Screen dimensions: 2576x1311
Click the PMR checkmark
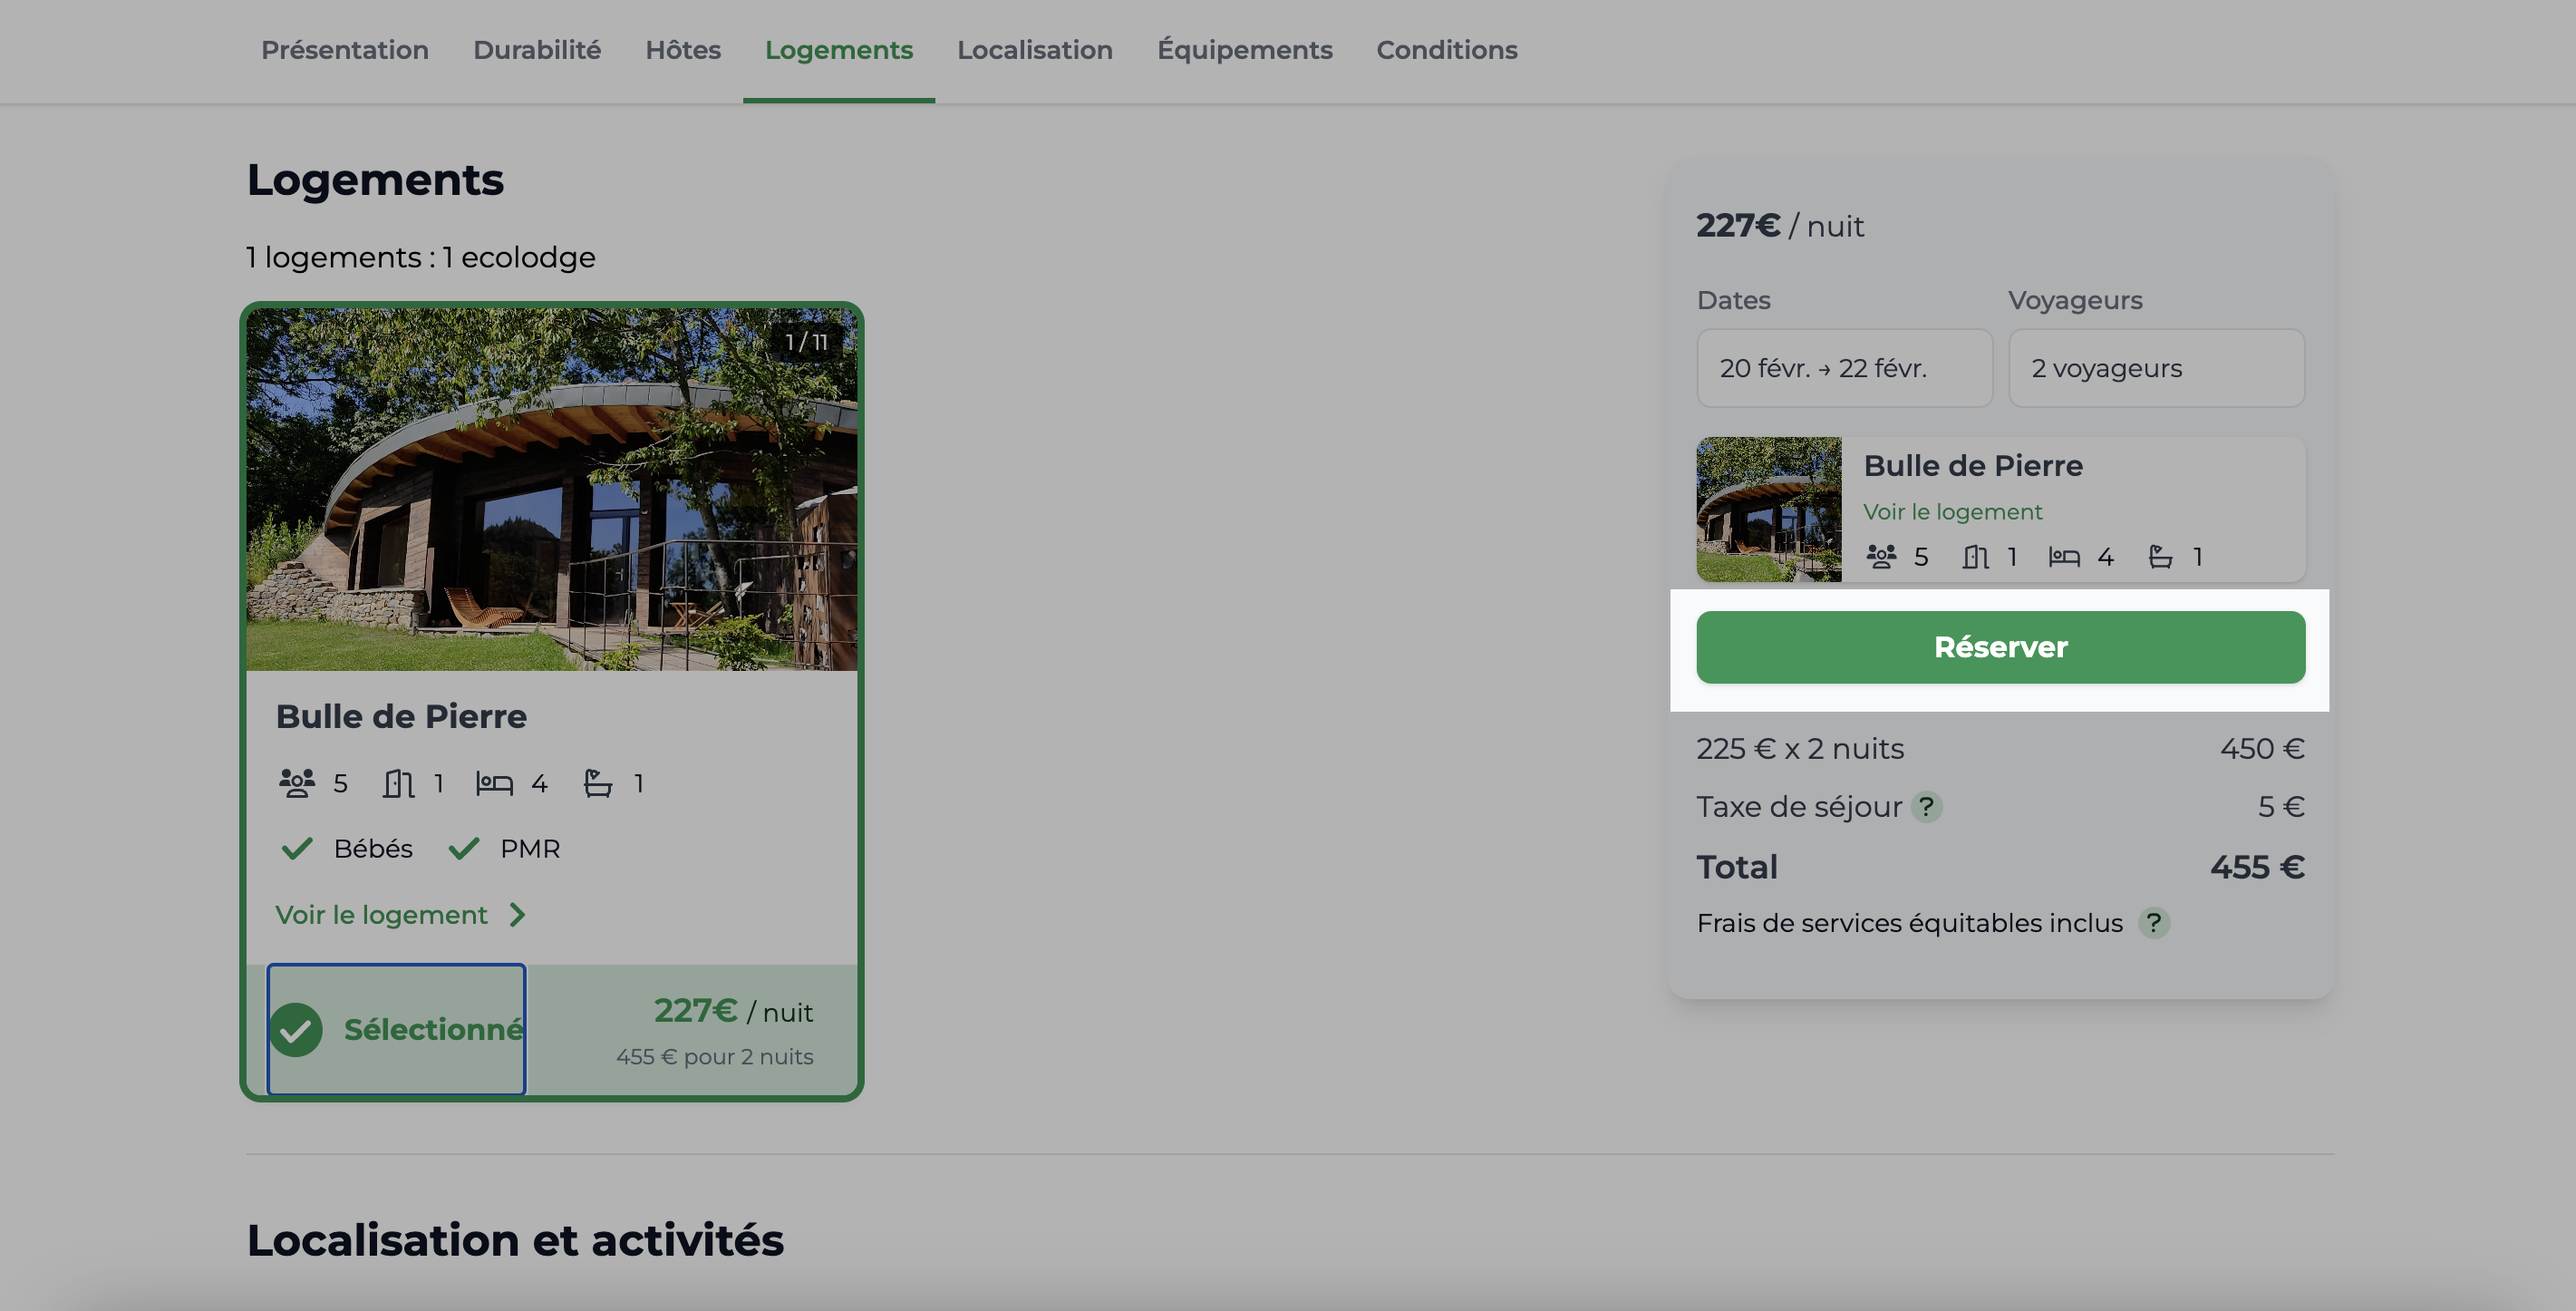tap(464, 849)
